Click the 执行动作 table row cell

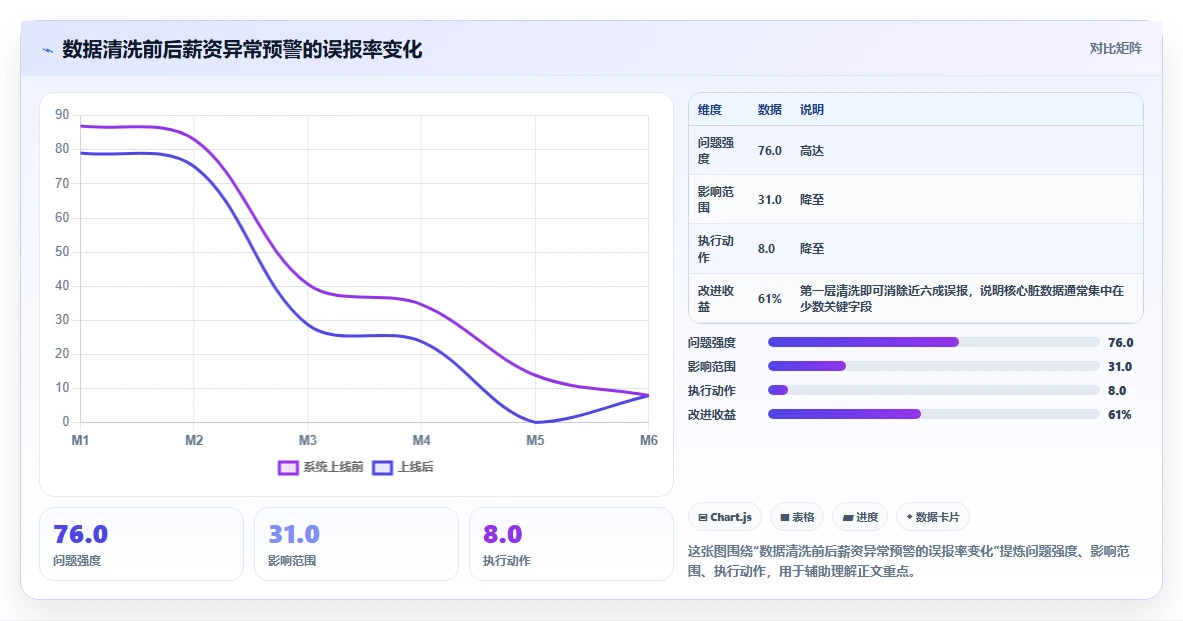(716, 249)
